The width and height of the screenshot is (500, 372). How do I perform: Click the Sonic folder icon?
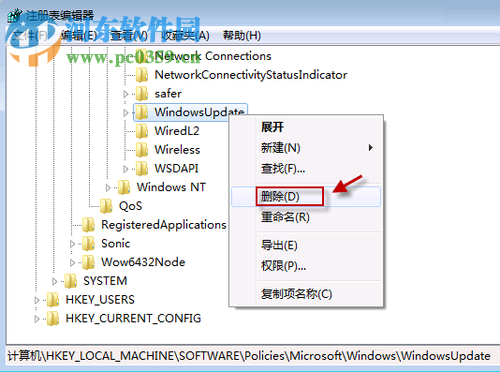(x=89, y=243)
